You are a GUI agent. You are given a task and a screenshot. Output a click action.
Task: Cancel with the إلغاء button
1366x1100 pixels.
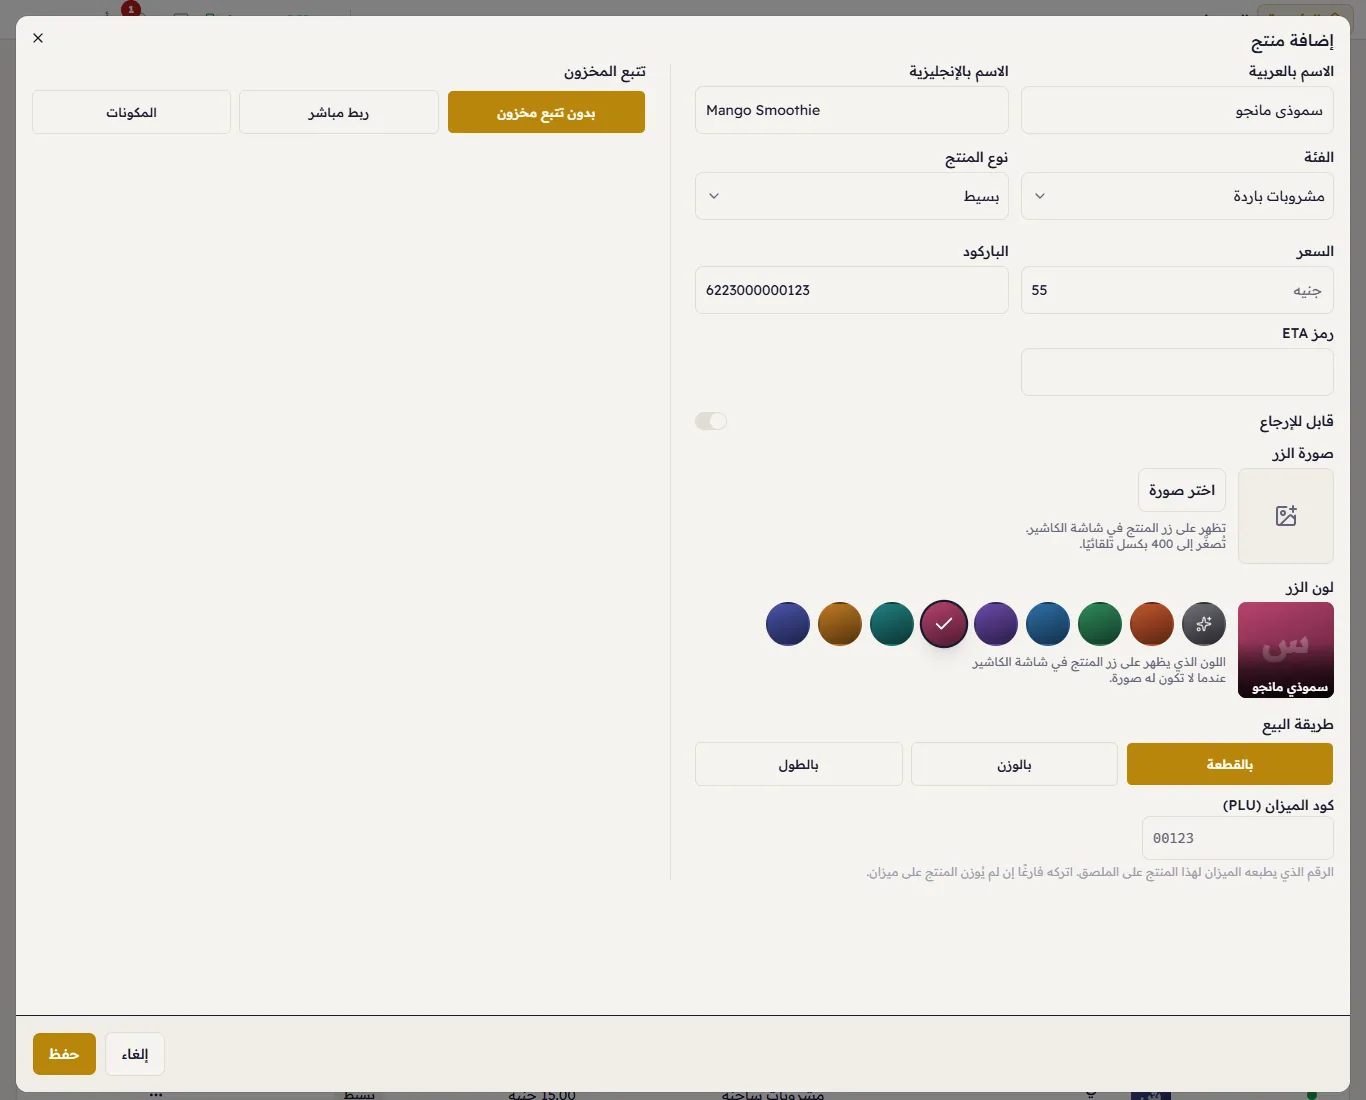(135, 1054)
